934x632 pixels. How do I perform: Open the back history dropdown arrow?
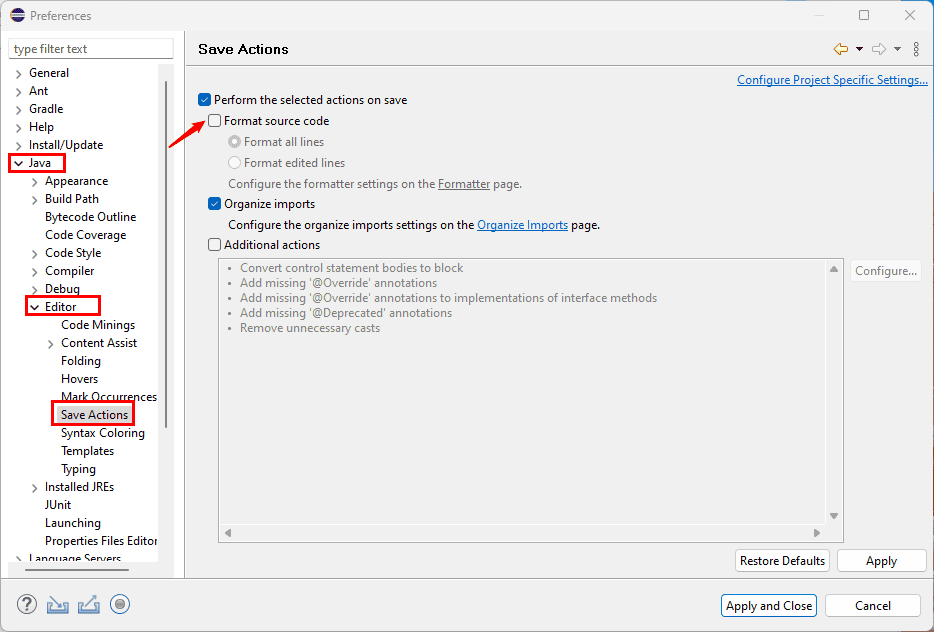coord(859,49)
